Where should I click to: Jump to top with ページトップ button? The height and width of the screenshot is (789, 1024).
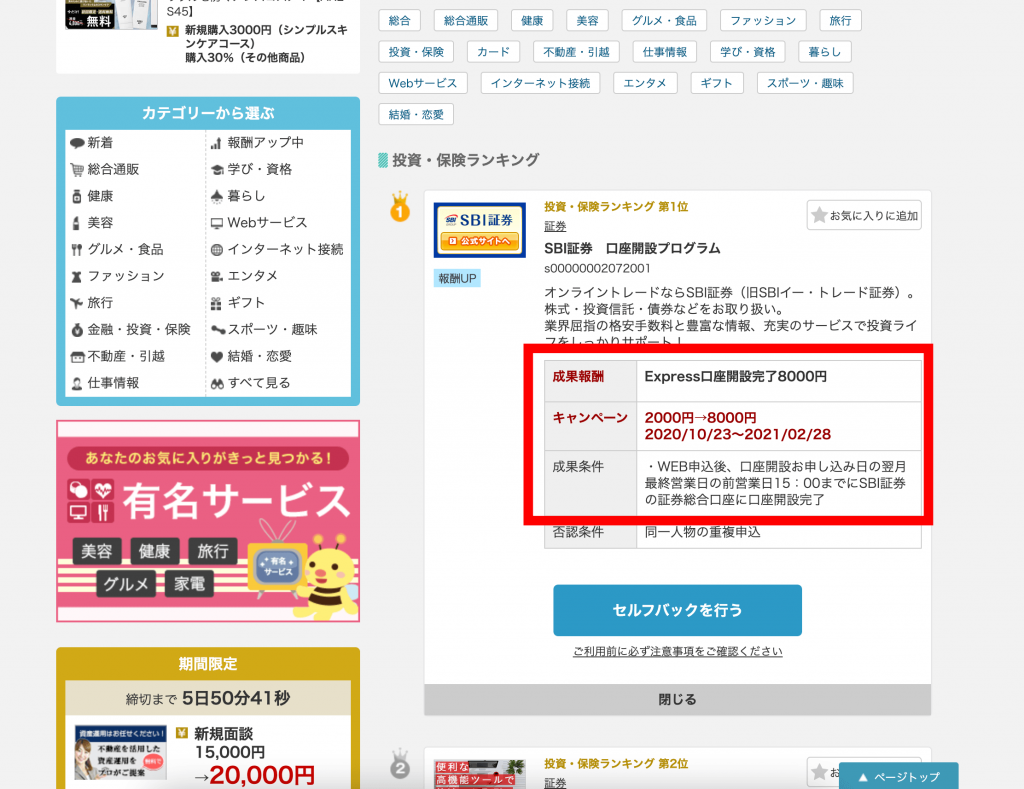[x=898, y=776]
